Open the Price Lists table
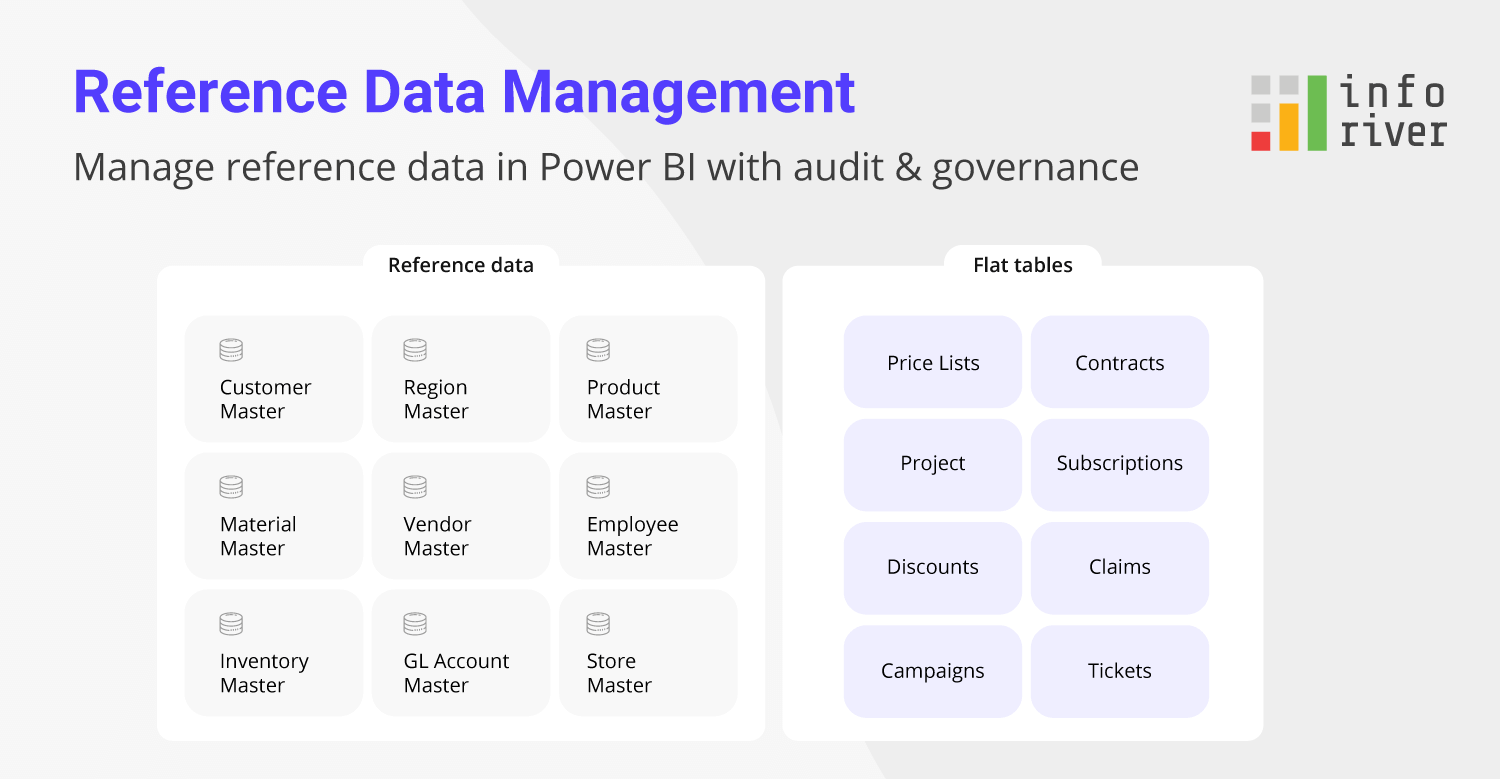Image resolution: width=1500 pixels, height=779 pixels. 932,362
